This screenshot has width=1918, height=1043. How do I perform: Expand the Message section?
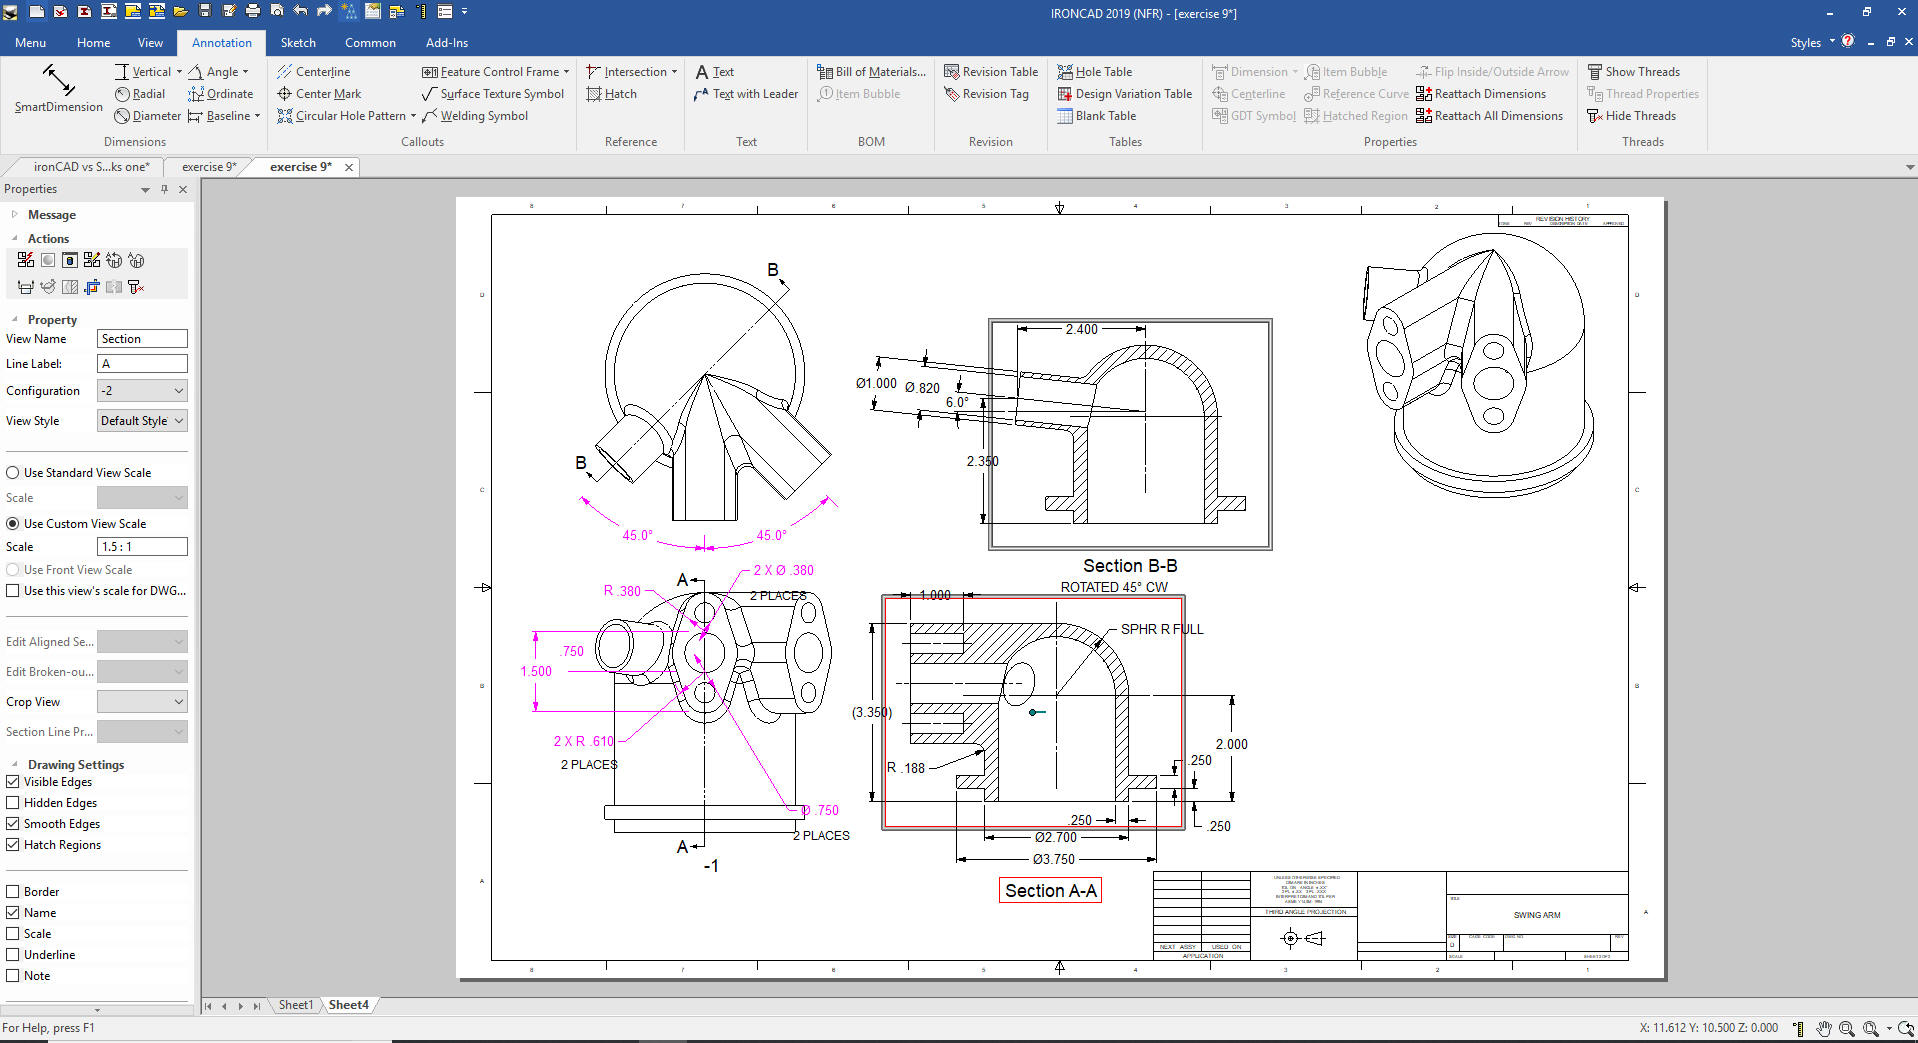click(x=14, y=215)
